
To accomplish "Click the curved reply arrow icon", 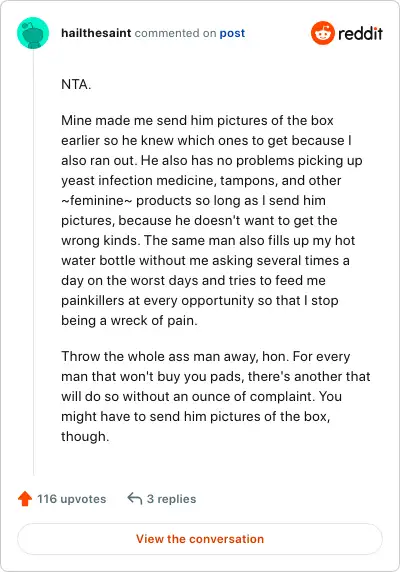I will point(135,498).
